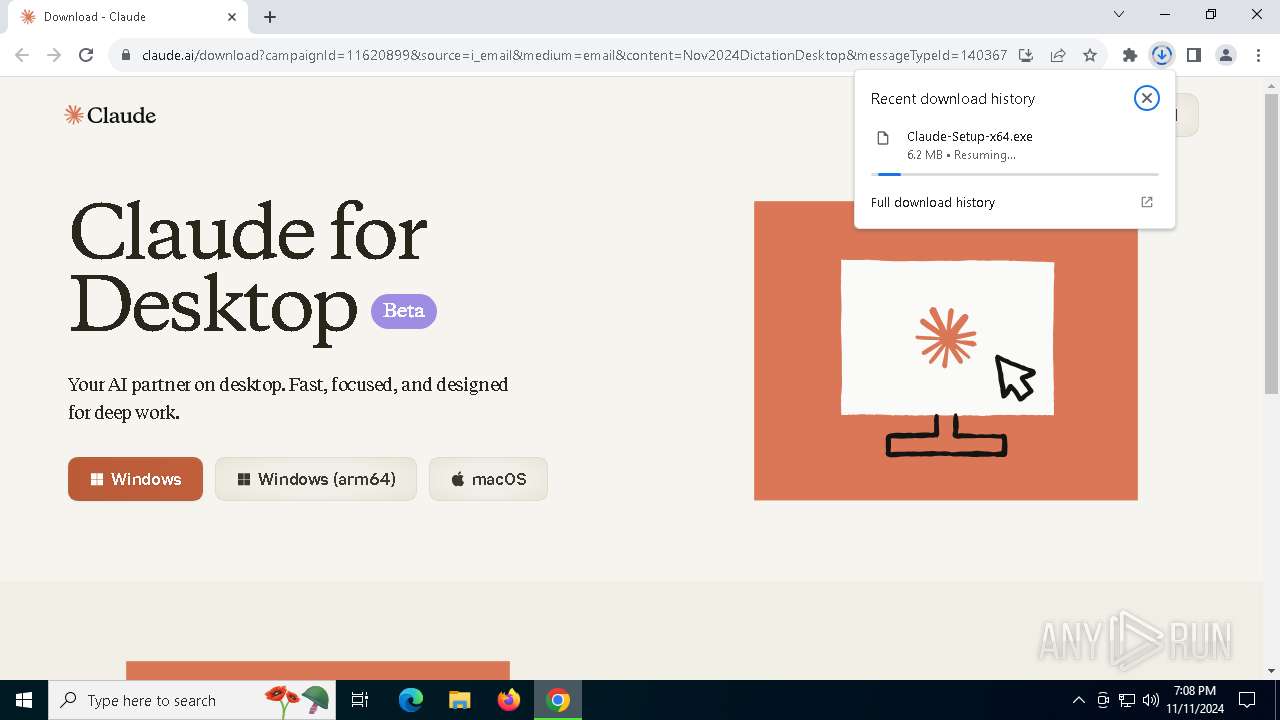Open volume control tray icon
This screenshot has height=720, width=1280.
pyautogui.click(x=1151, y=700)
